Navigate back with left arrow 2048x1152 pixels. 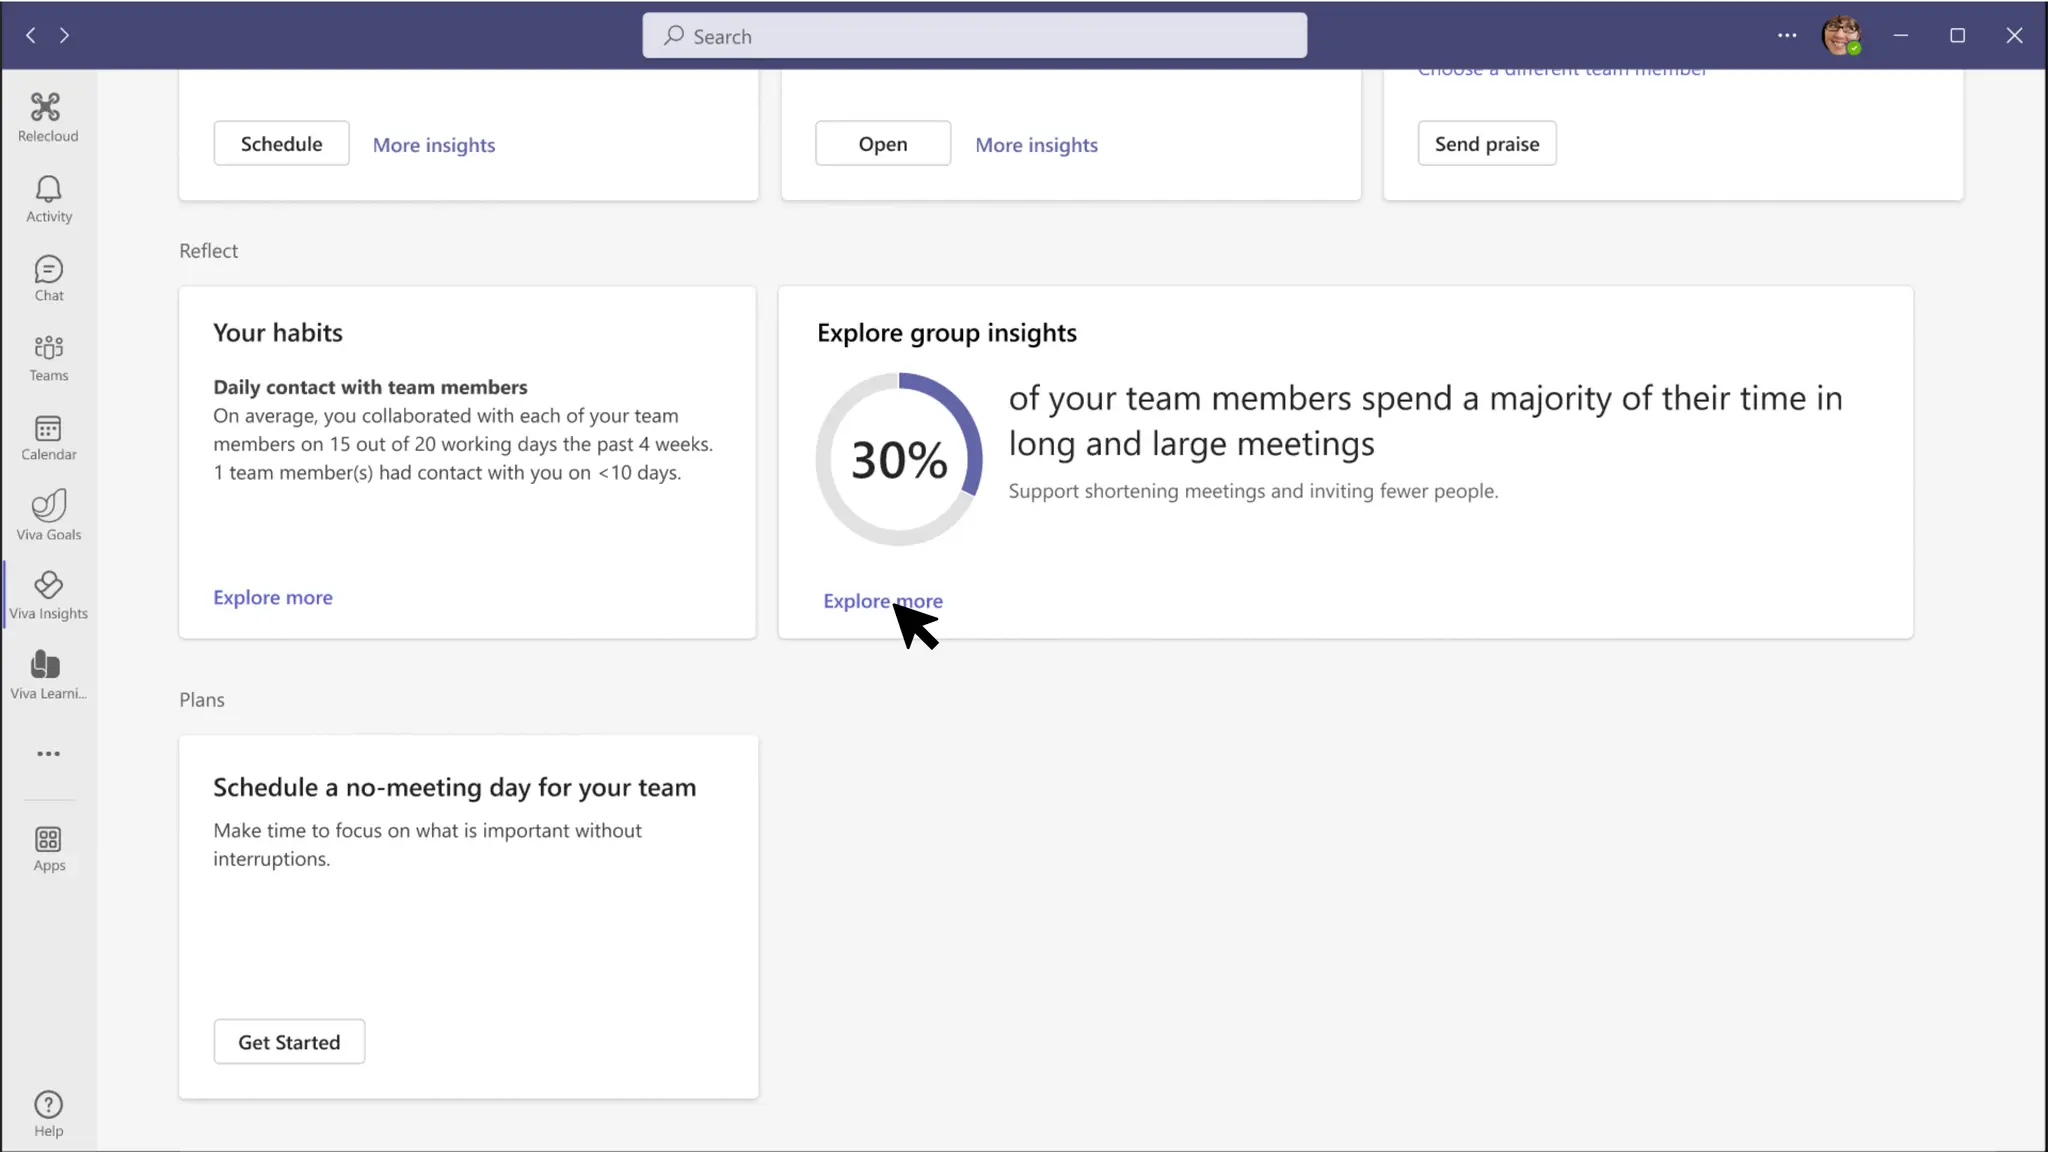click(31, 35)
